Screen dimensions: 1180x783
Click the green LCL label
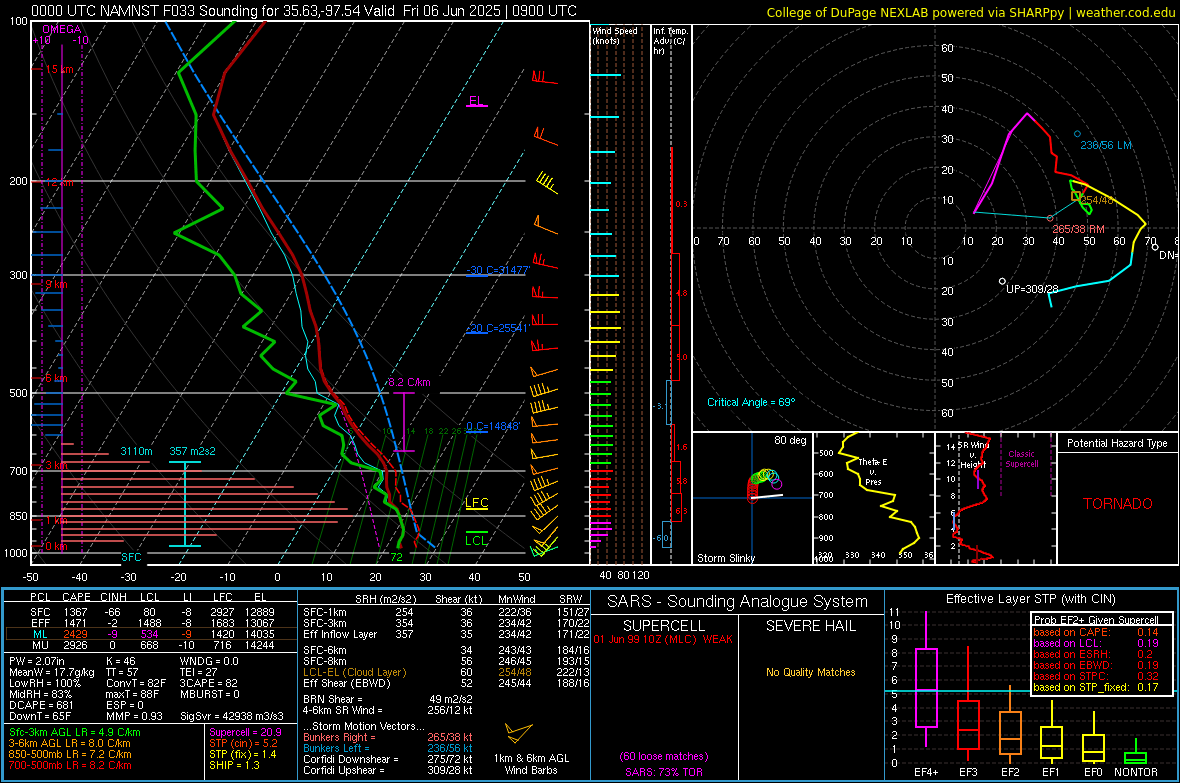[x=476, y=540]
